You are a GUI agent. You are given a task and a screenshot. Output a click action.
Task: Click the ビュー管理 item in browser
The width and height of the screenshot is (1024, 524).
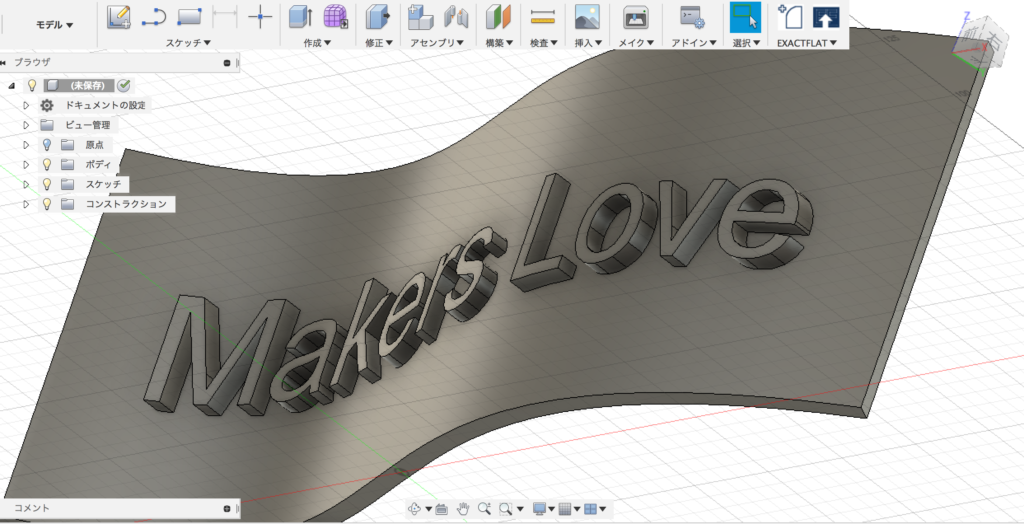[88, 125]
